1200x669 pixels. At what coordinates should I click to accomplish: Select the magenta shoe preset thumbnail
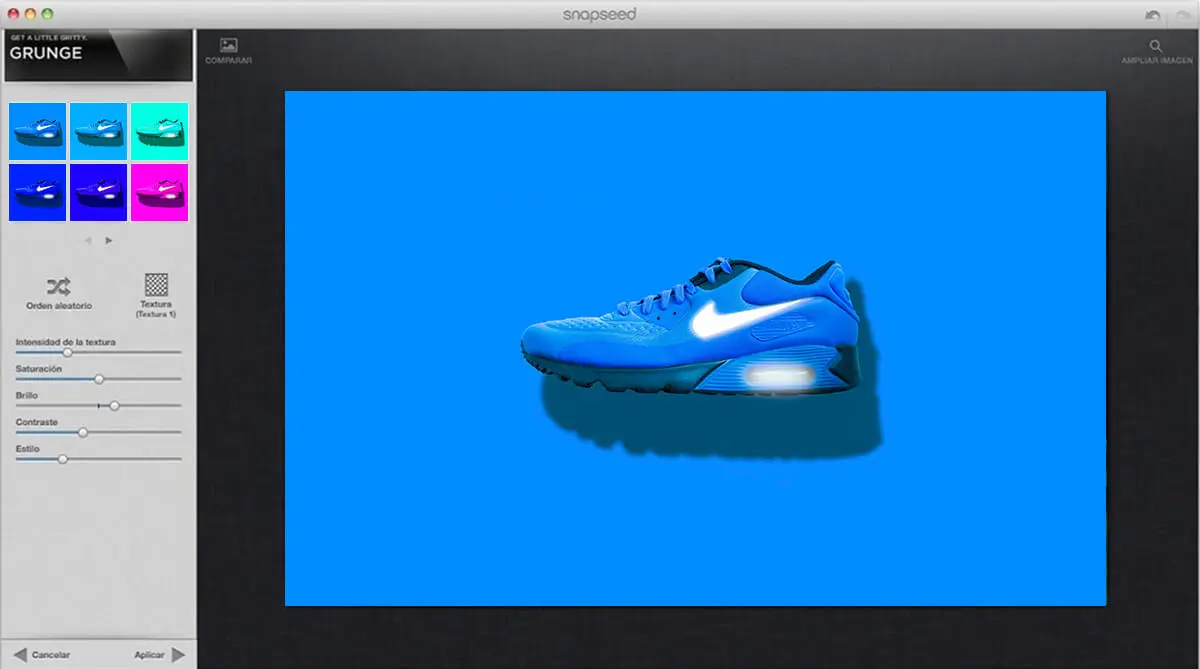159,192
